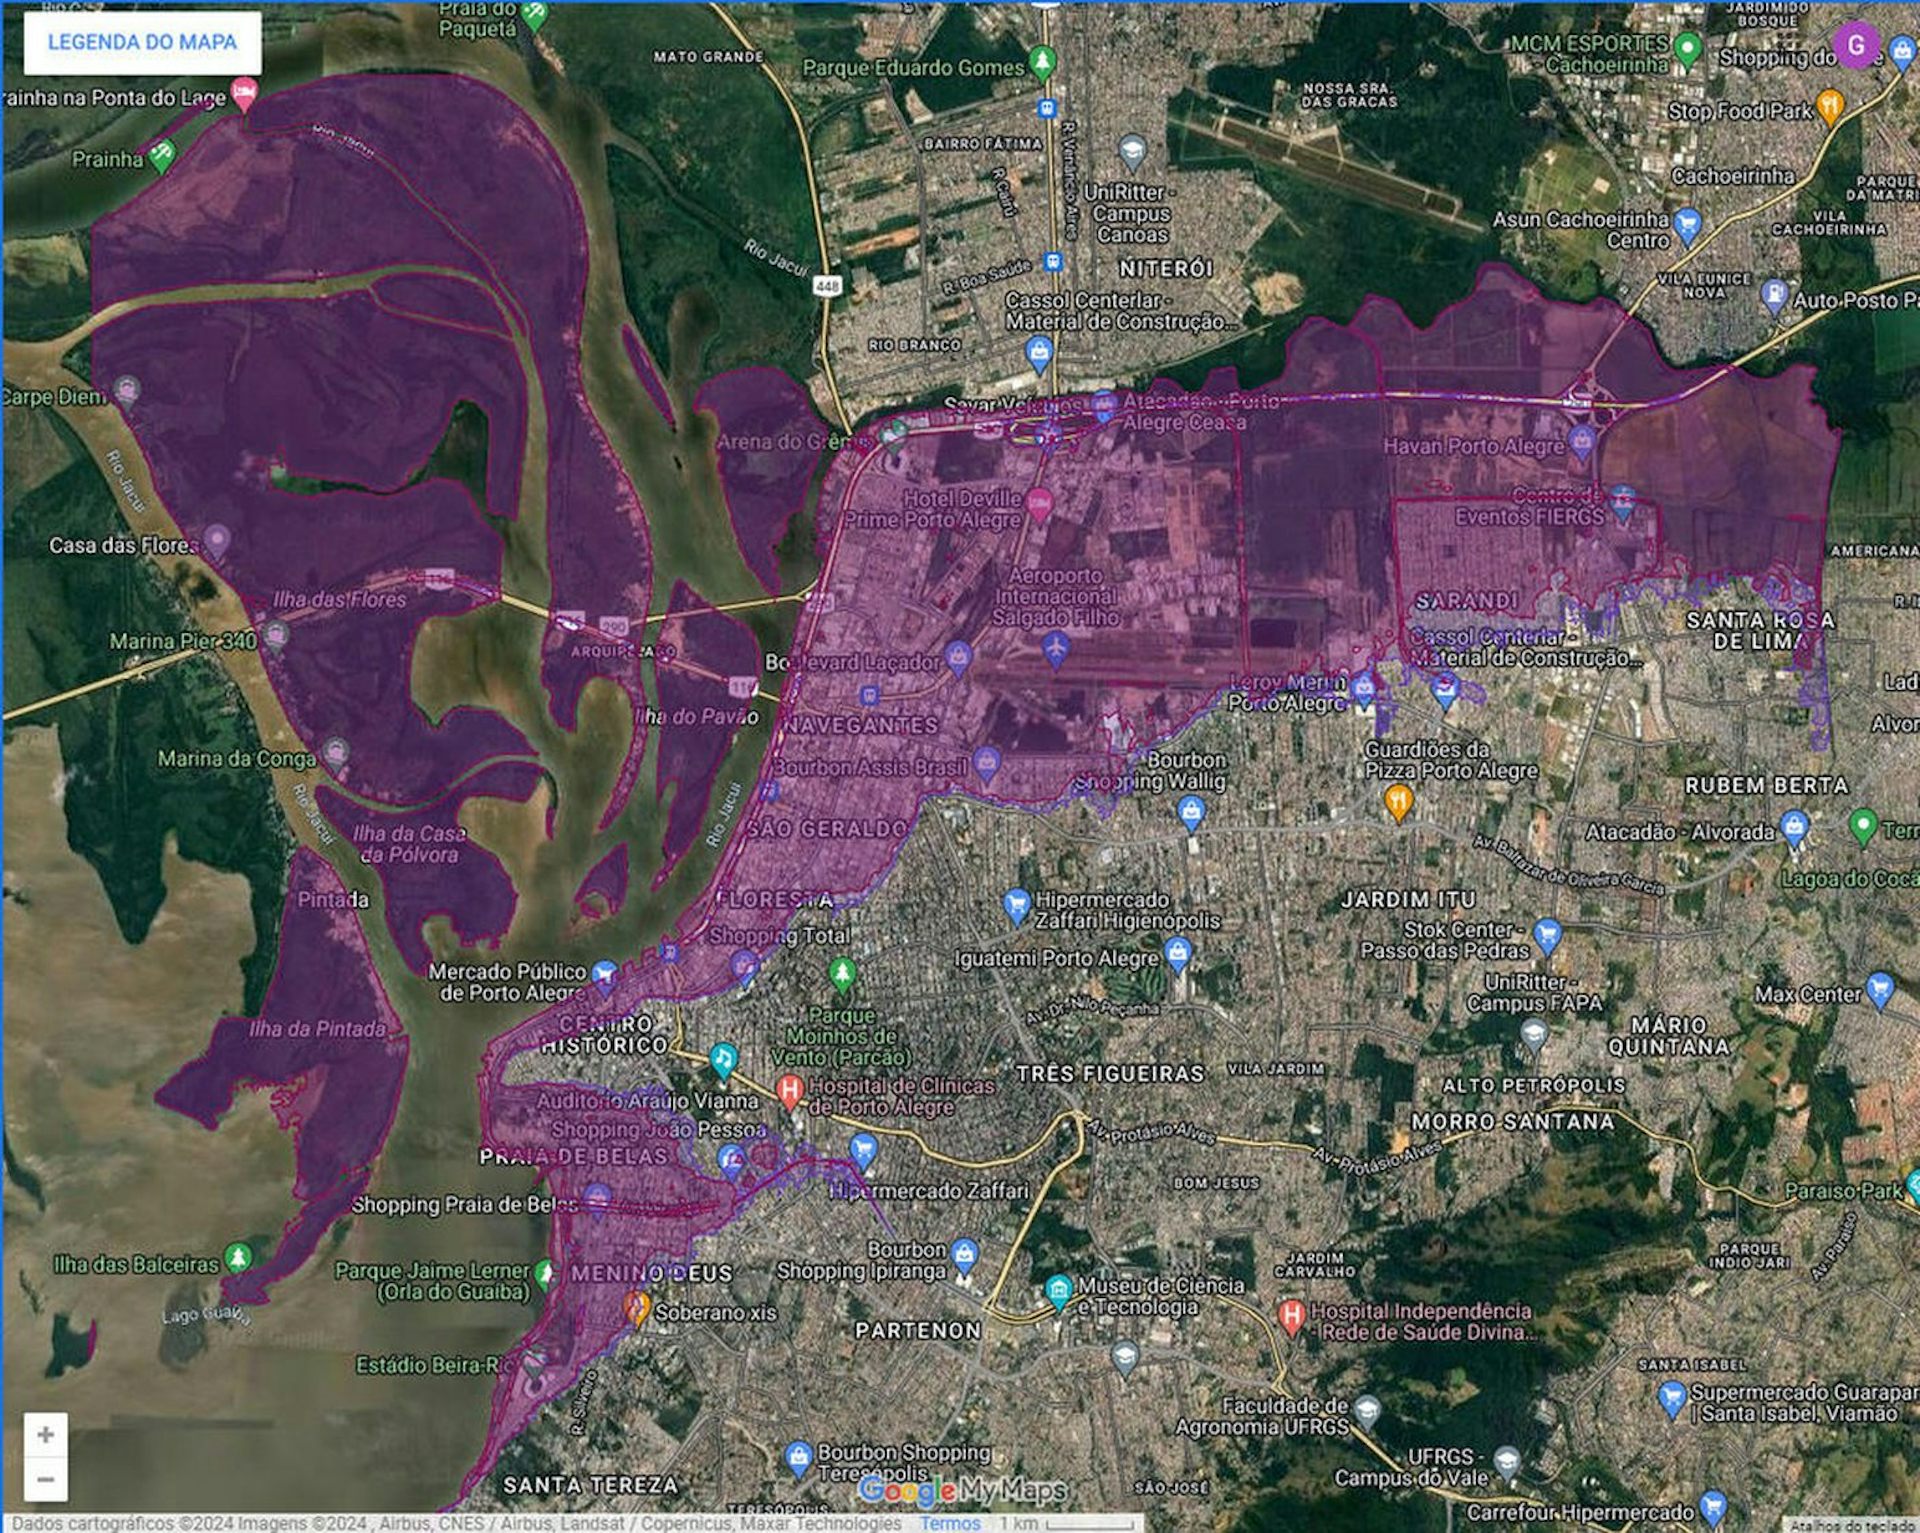1920x1533 pixels.
Task: Select the Soberano xis restaurant marker
Action: point(637,1306)
